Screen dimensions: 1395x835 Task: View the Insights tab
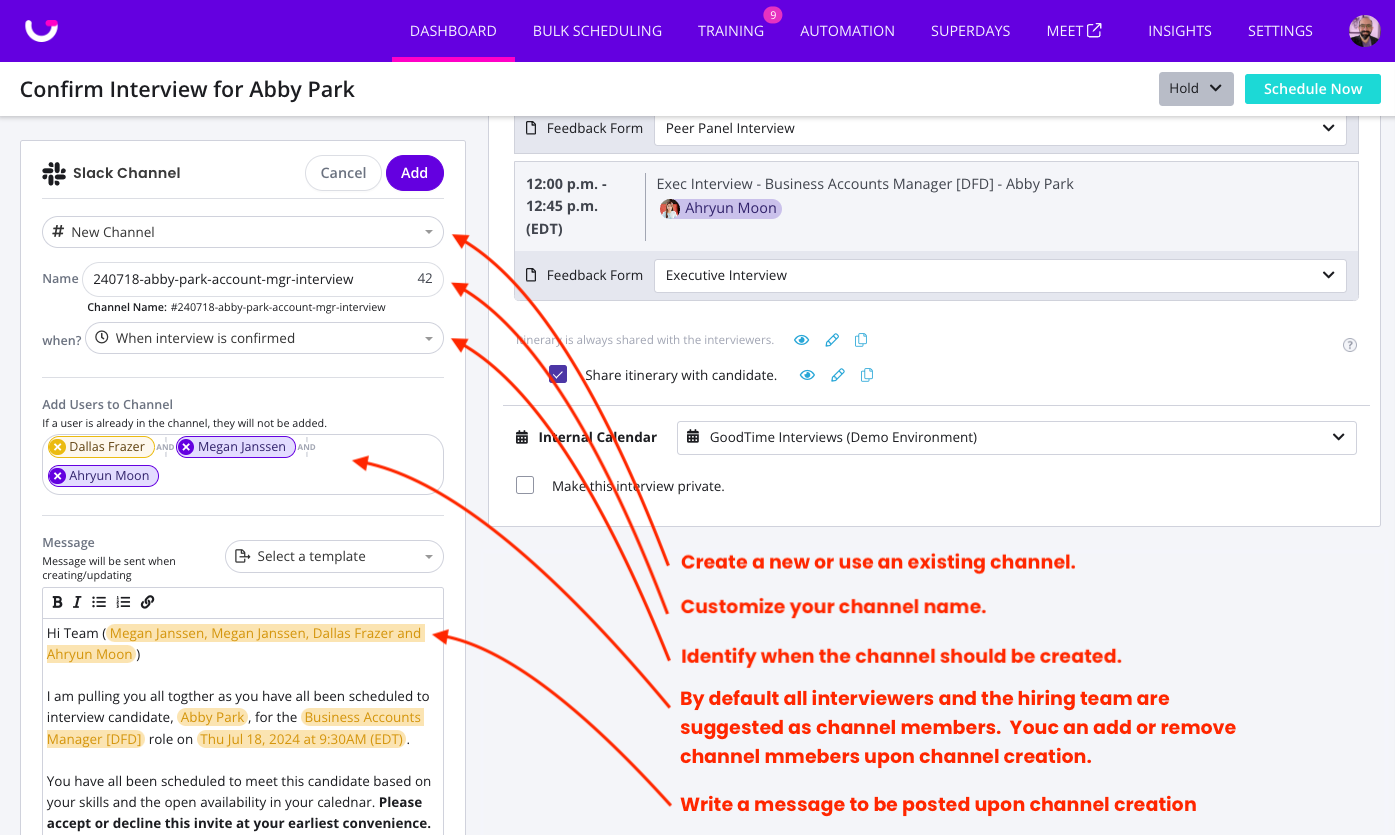[x=1180, y=31]
